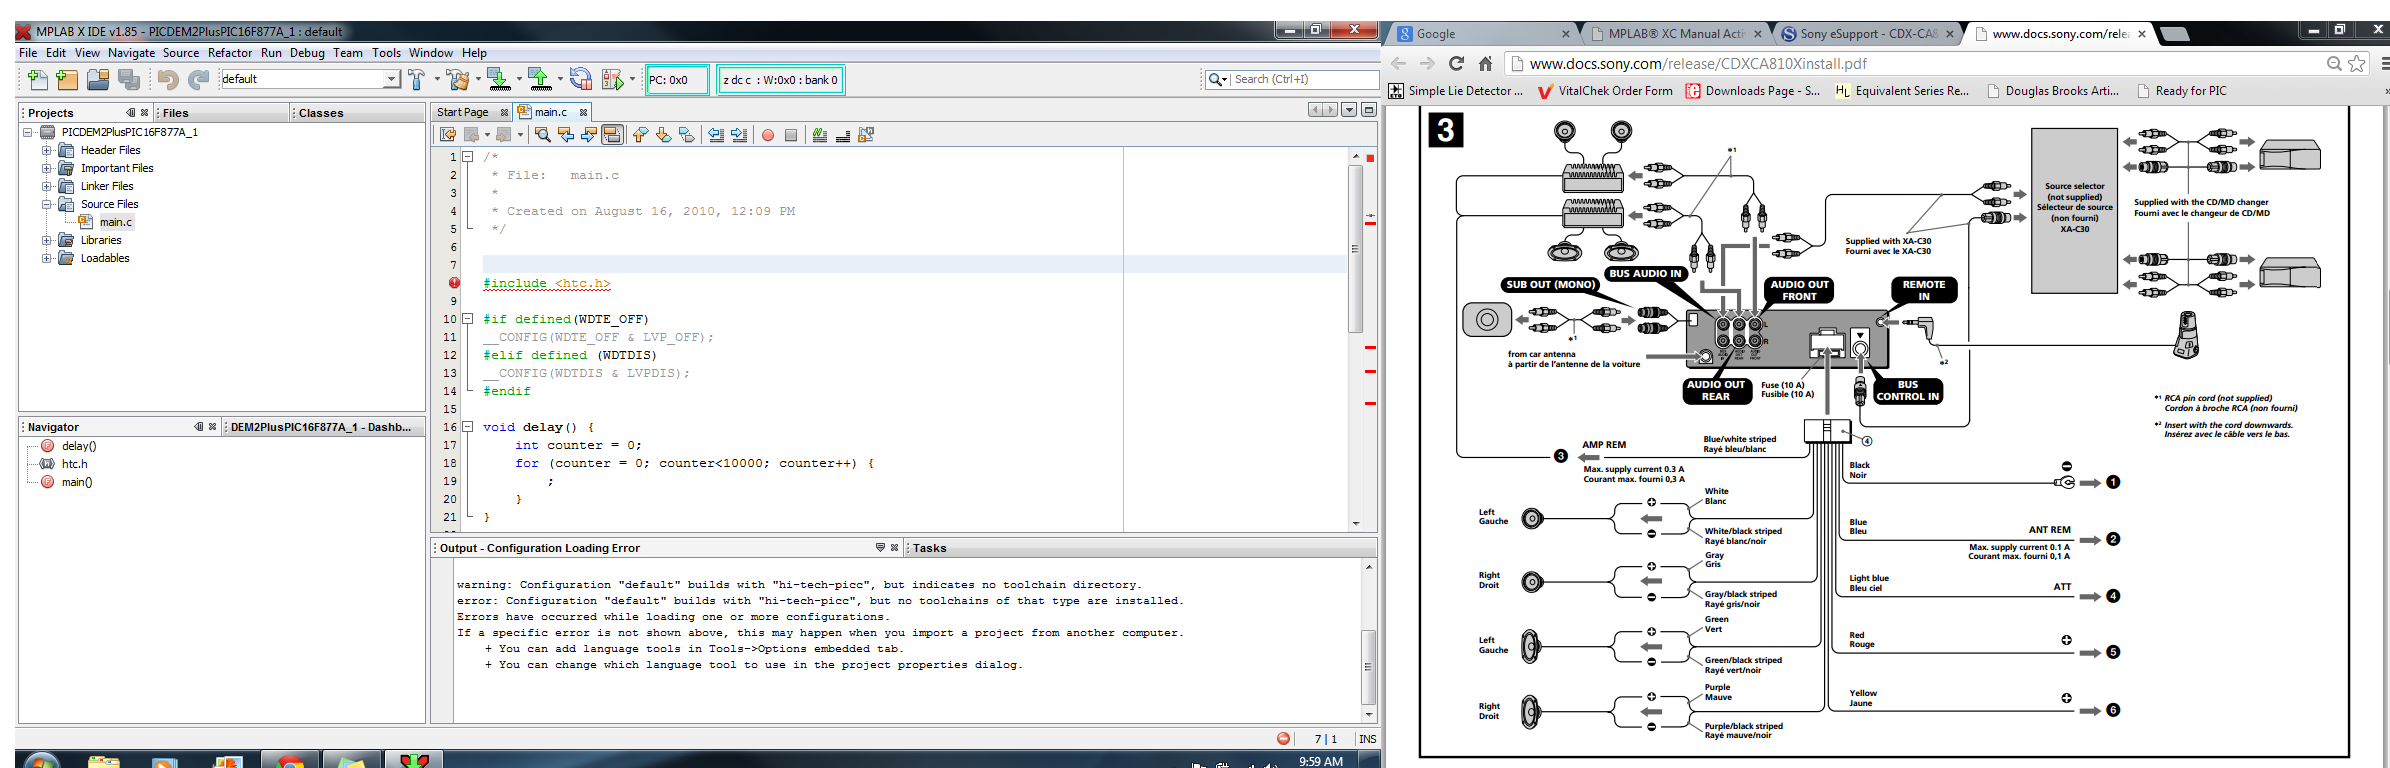Click the Shift Line Left editor icon

(x=716, y=135)
